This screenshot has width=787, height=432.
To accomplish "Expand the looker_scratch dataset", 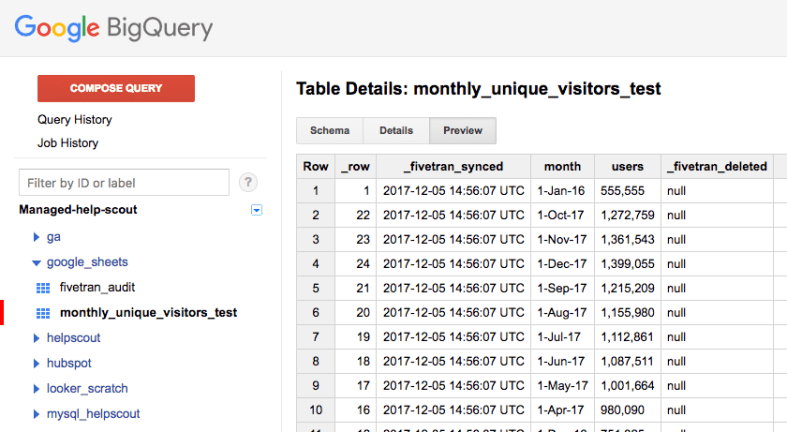I will [x=37, y=389].
